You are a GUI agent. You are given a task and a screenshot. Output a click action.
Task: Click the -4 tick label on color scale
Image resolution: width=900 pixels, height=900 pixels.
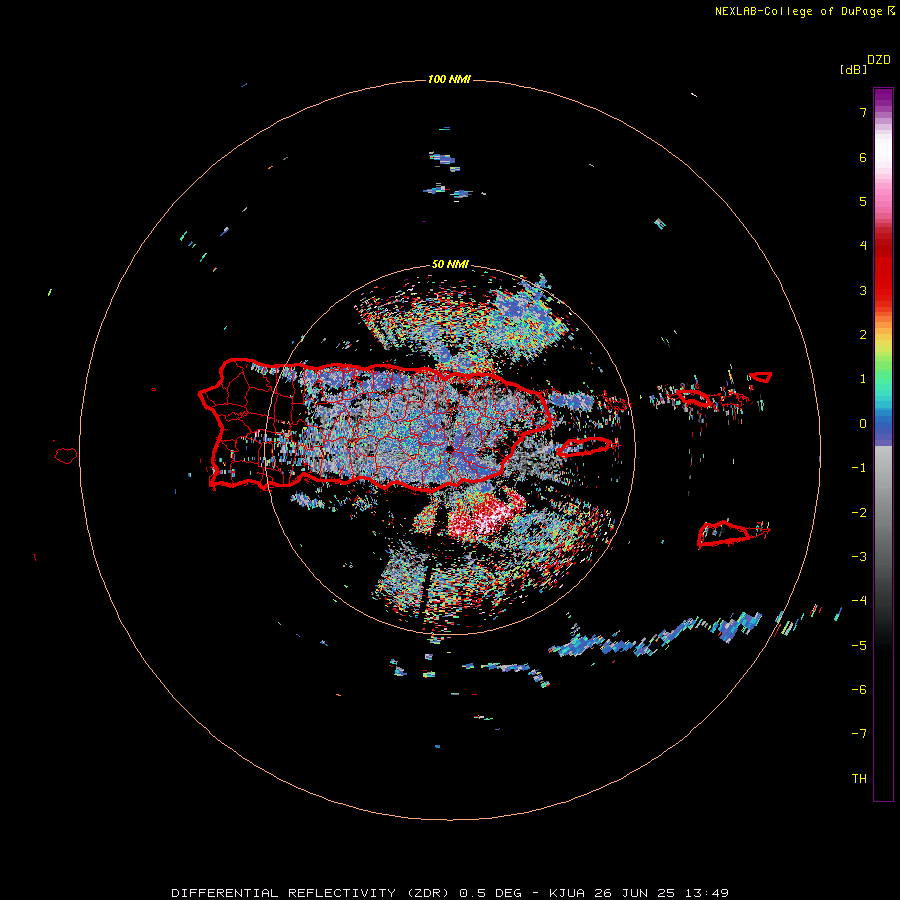(x=859, y=601)
